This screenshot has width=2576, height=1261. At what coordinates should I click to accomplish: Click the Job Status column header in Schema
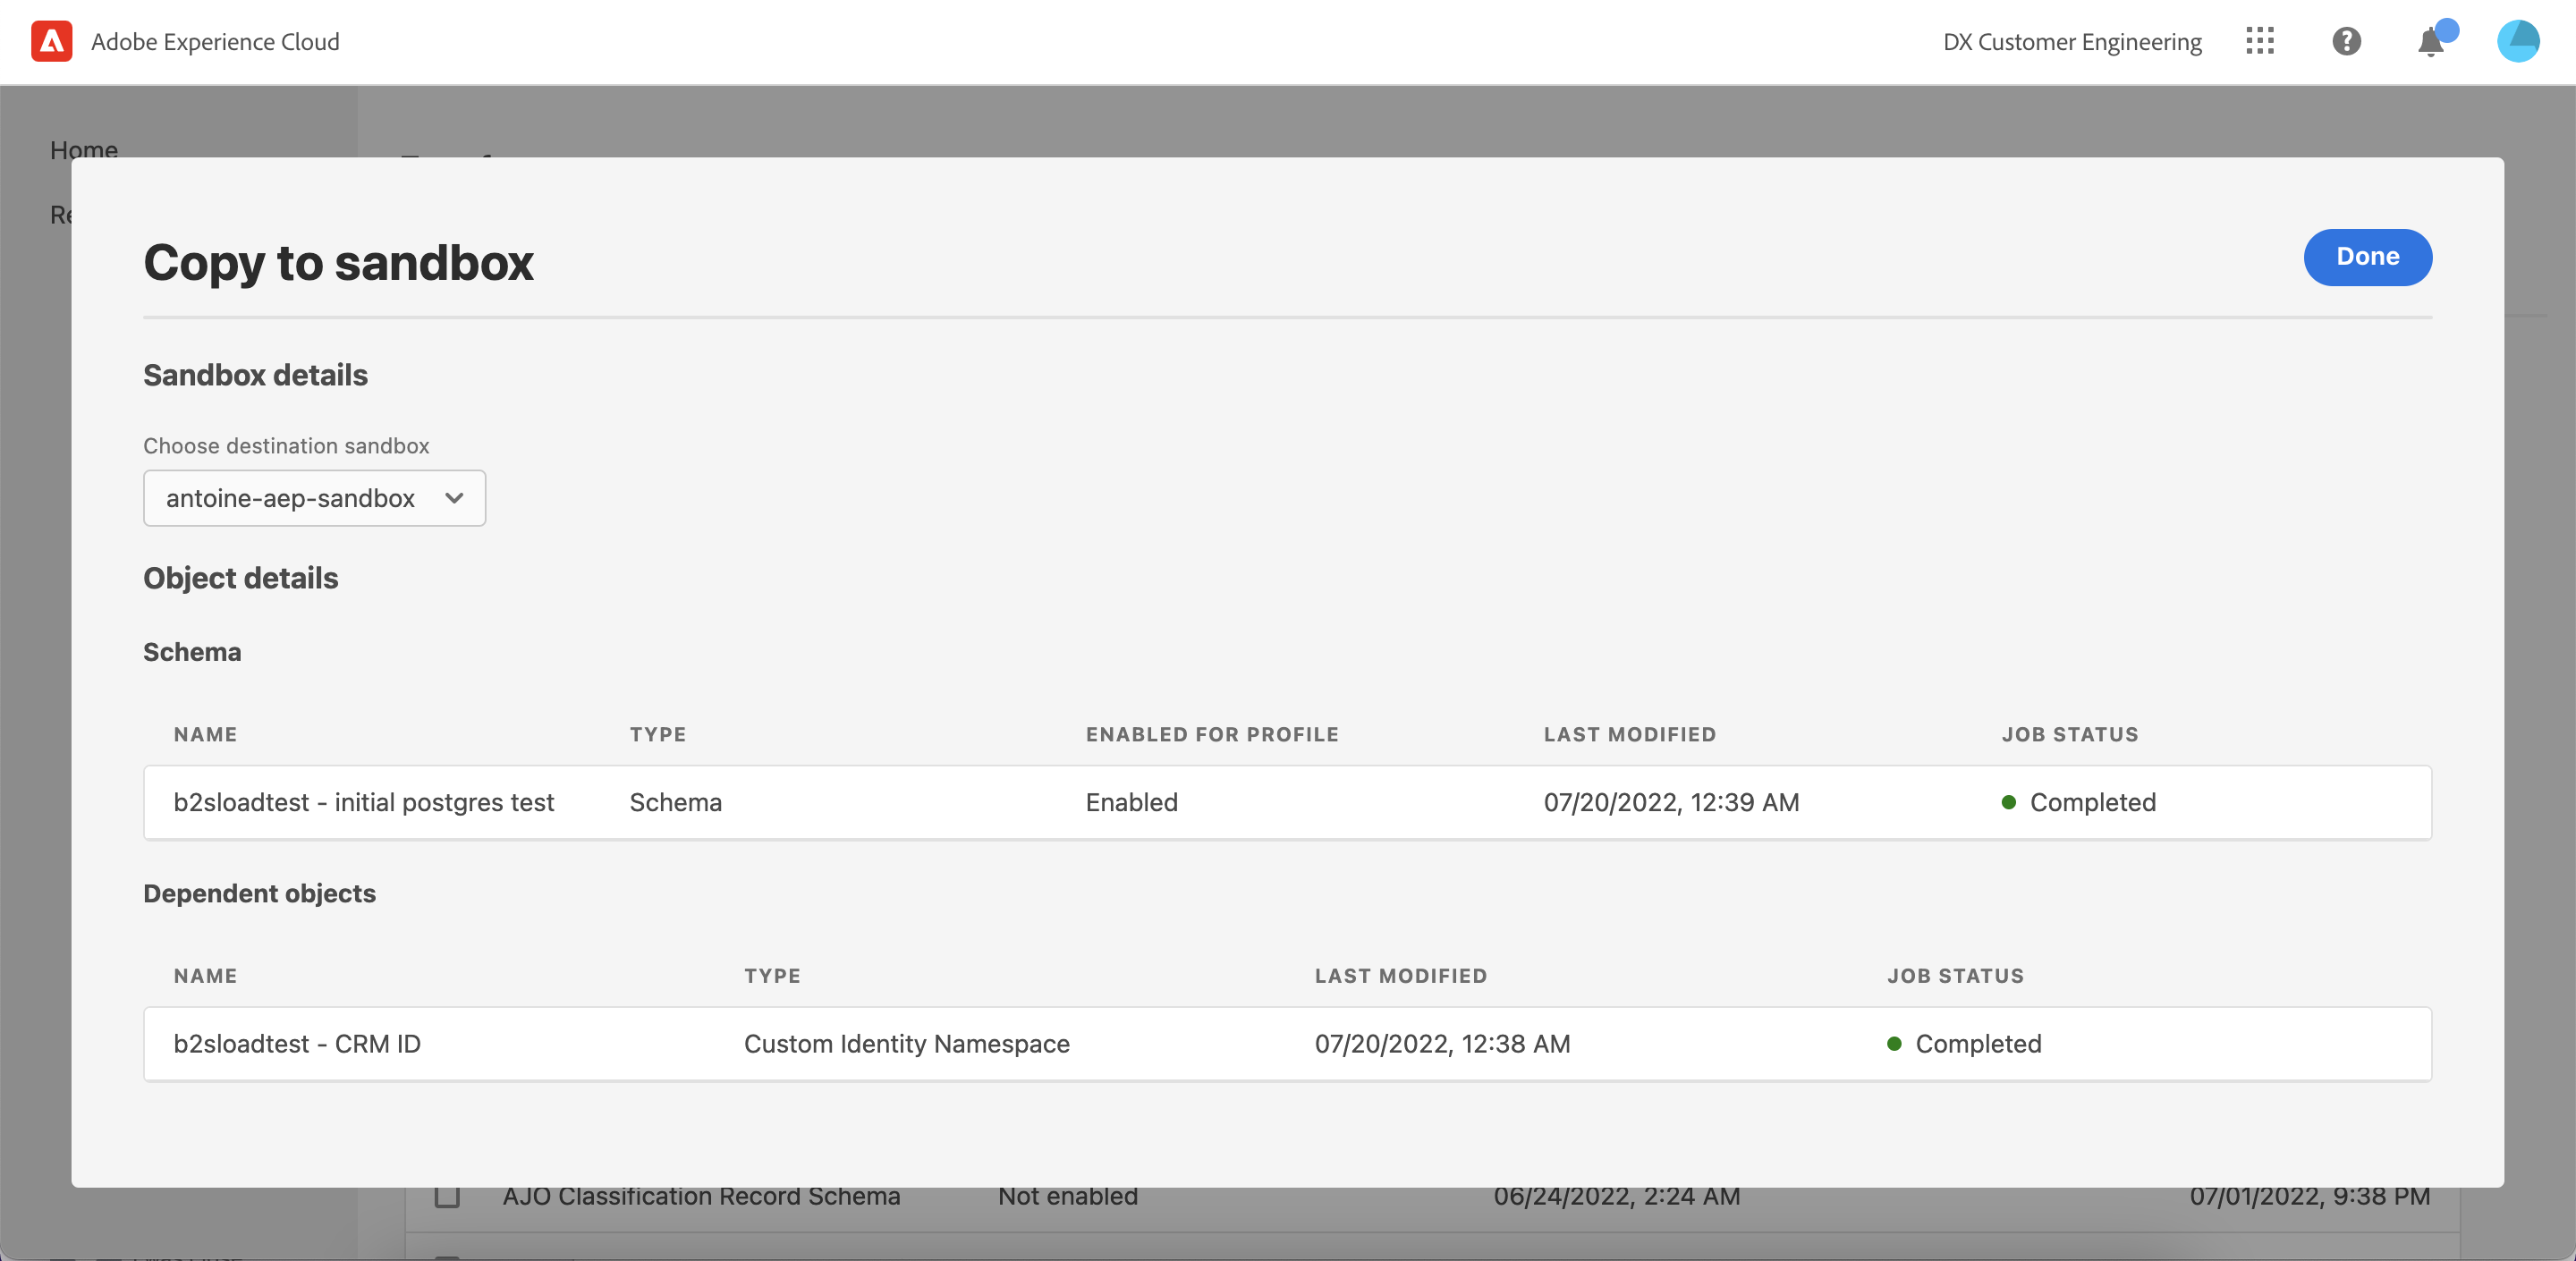[x=2069, y=734]
